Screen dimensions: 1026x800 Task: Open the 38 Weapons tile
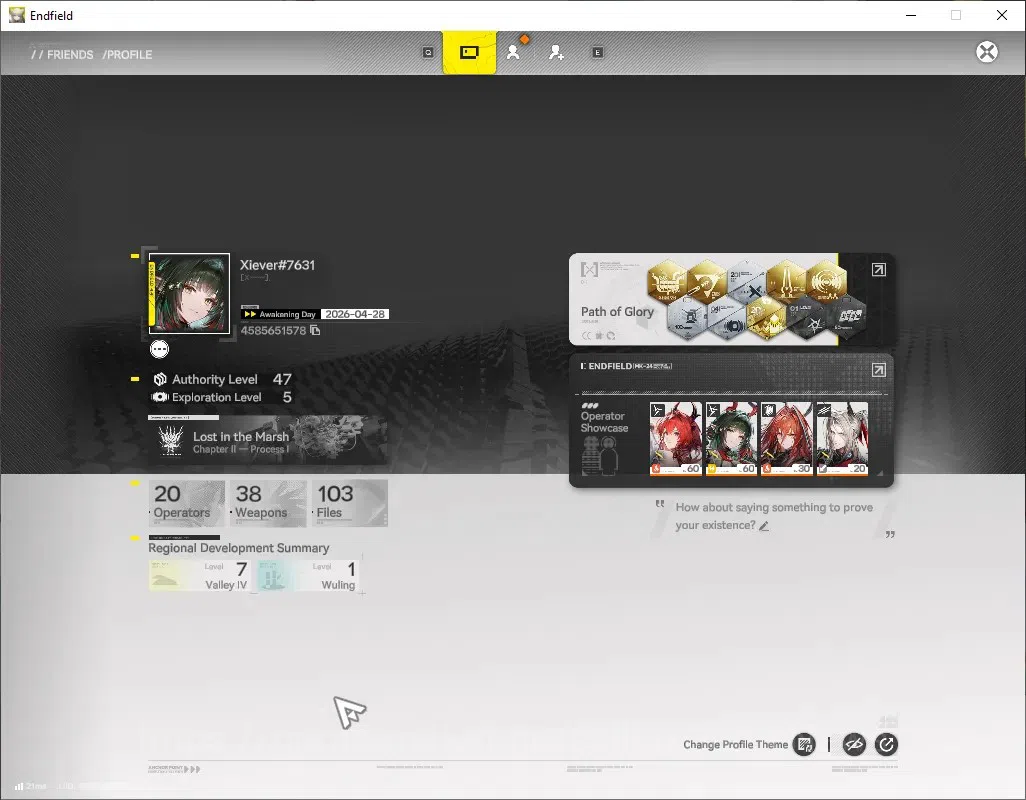(268, 504)
